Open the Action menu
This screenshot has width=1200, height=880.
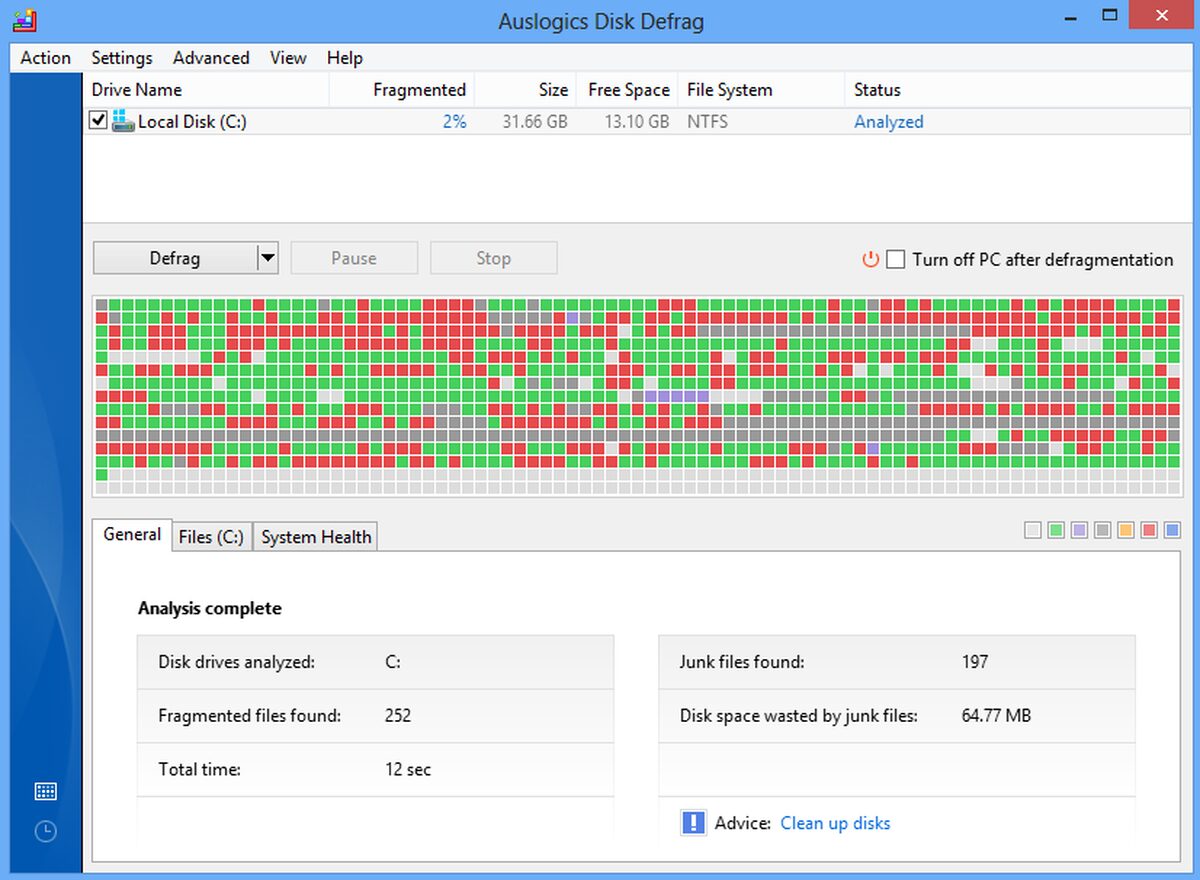tap(45, 58)
